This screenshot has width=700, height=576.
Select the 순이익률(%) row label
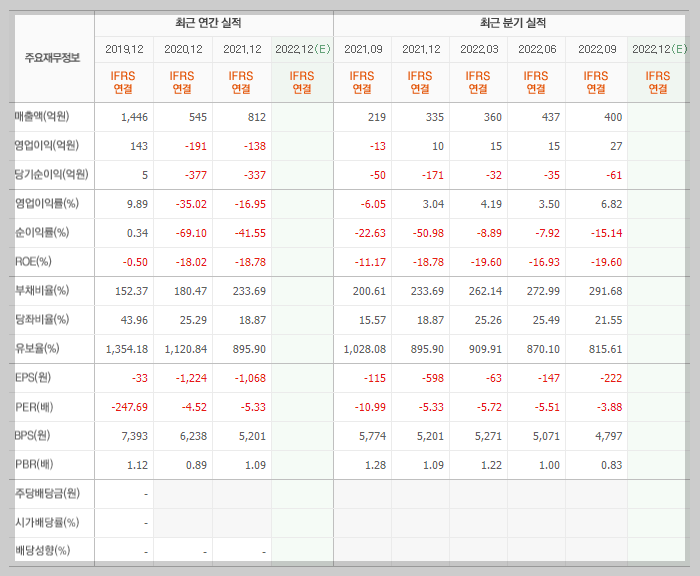42,233
